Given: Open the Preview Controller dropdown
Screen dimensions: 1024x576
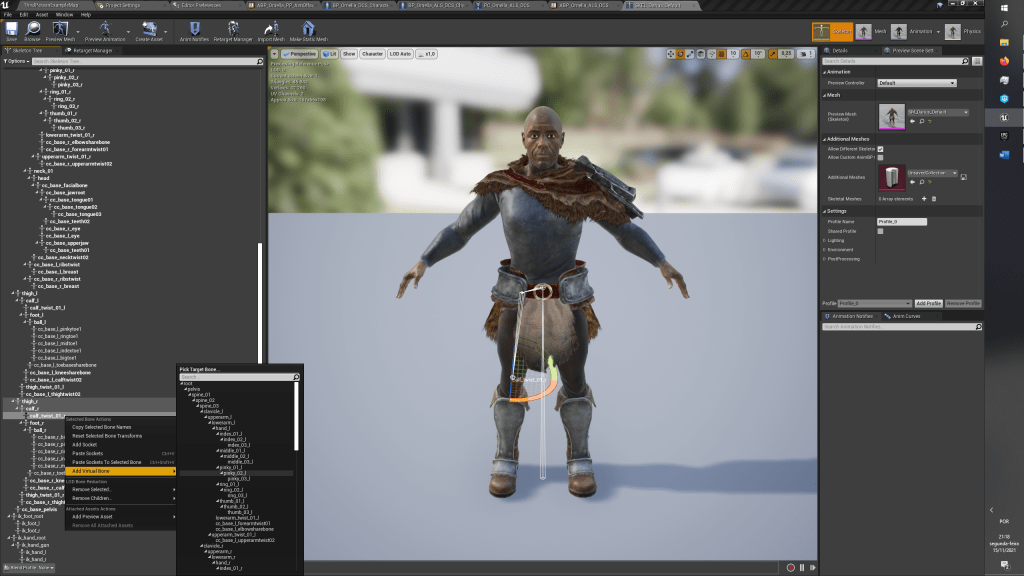Looking at the screenshot, I should [916, 83].
